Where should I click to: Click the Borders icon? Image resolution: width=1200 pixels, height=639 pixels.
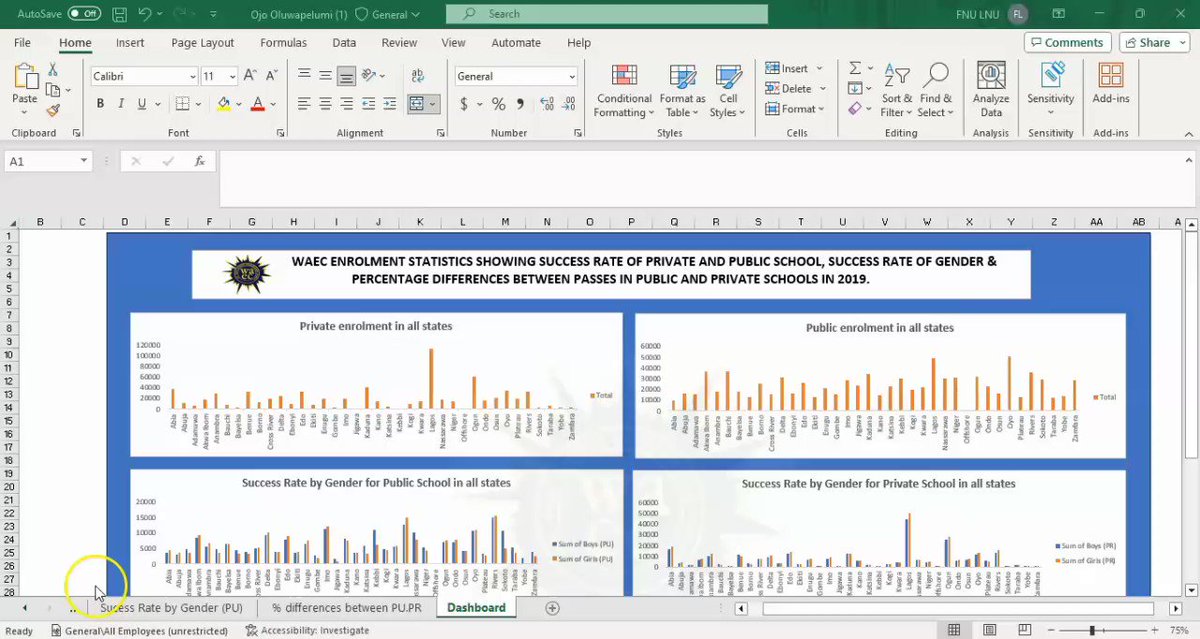tap(182, 104)
